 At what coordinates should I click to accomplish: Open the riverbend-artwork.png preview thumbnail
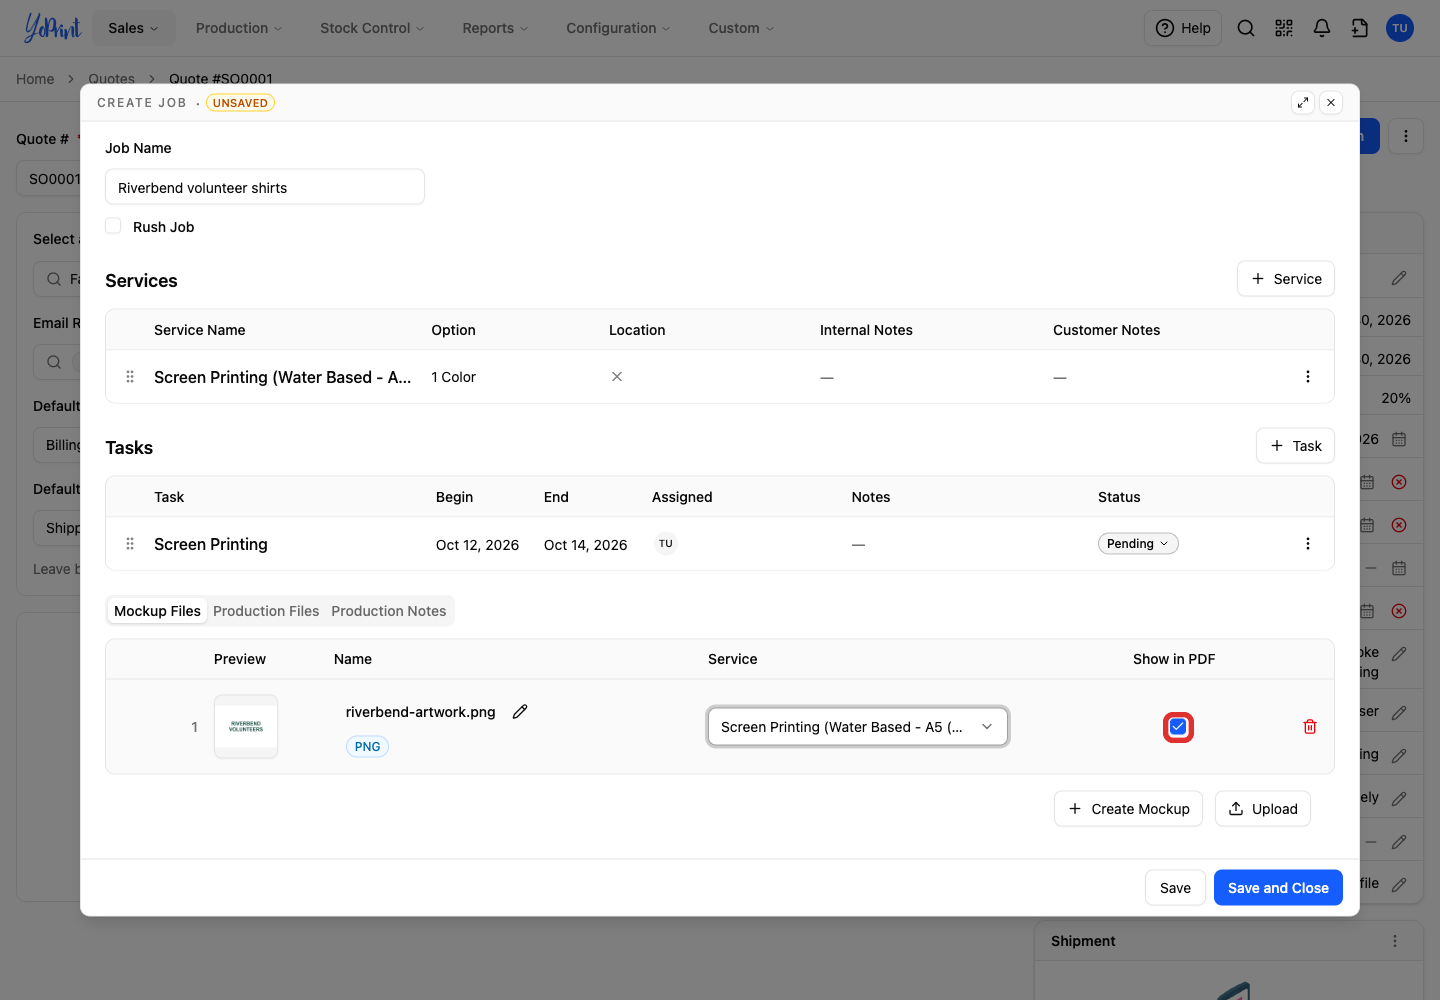pos(246,727)
